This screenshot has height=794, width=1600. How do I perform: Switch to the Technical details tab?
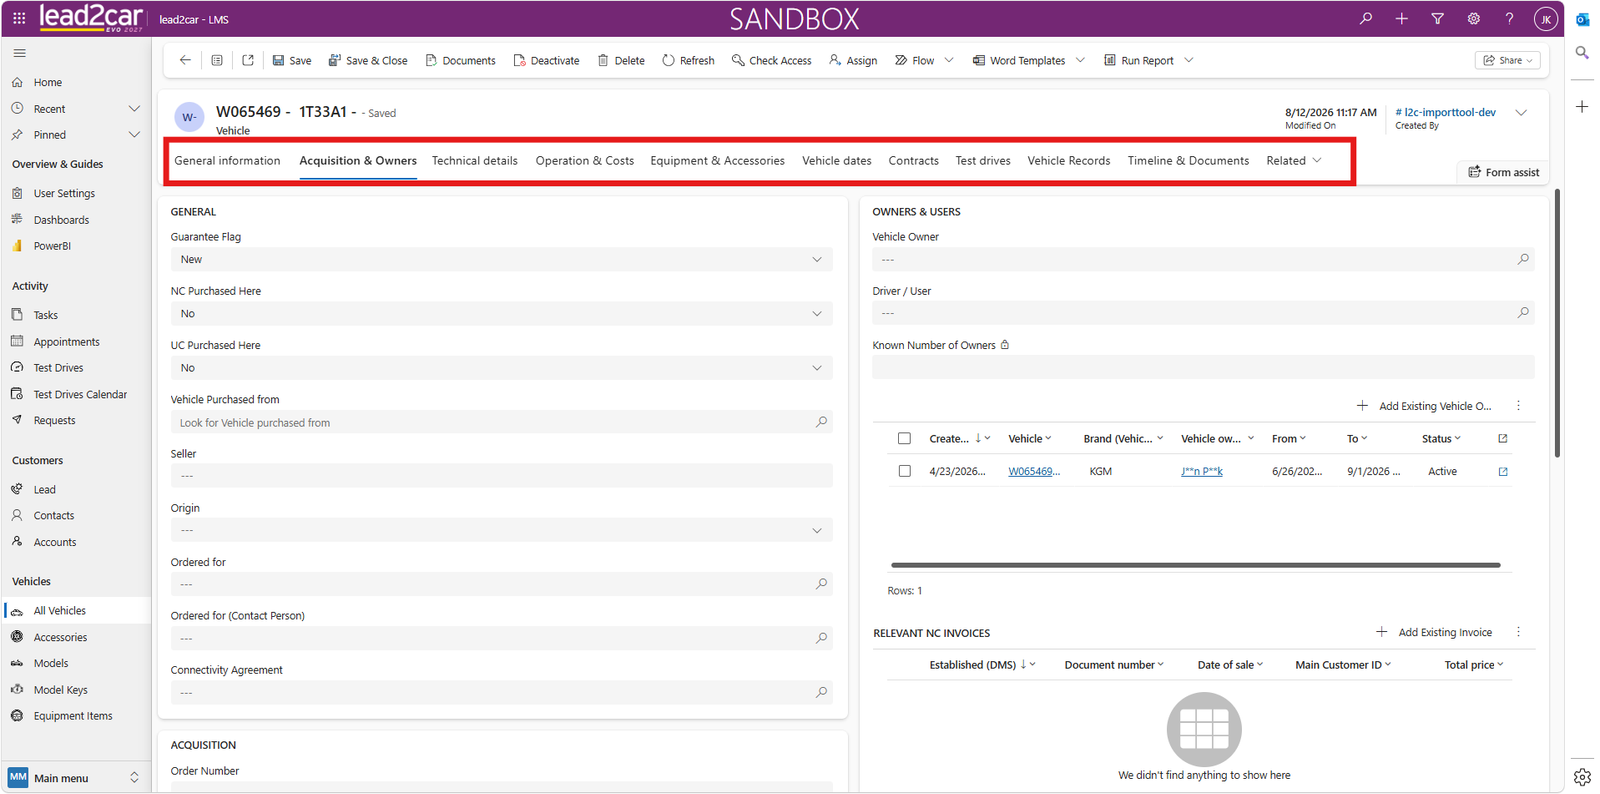(475, 160)
